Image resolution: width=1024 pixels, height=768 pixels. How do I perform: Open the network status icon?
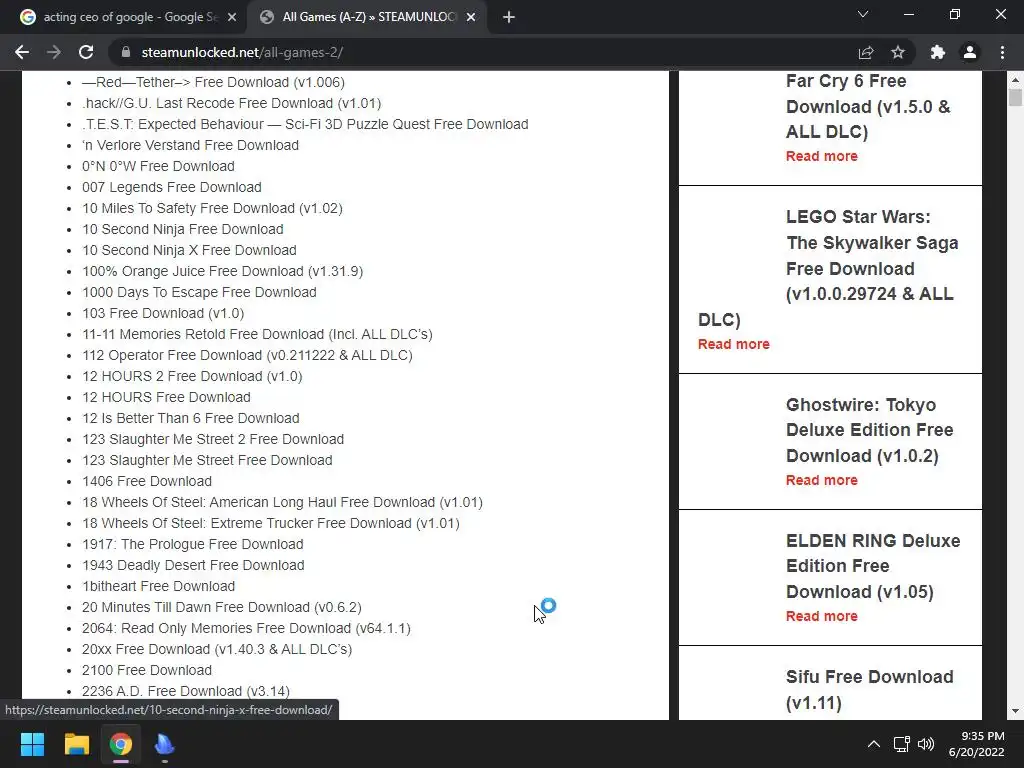click(x=902, y=744)
